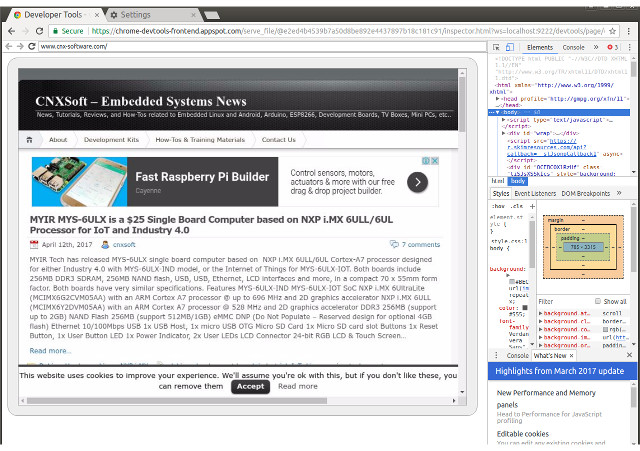Open the article's Read more… link
This screenshot has width=640, height=451.
[50, 351]
